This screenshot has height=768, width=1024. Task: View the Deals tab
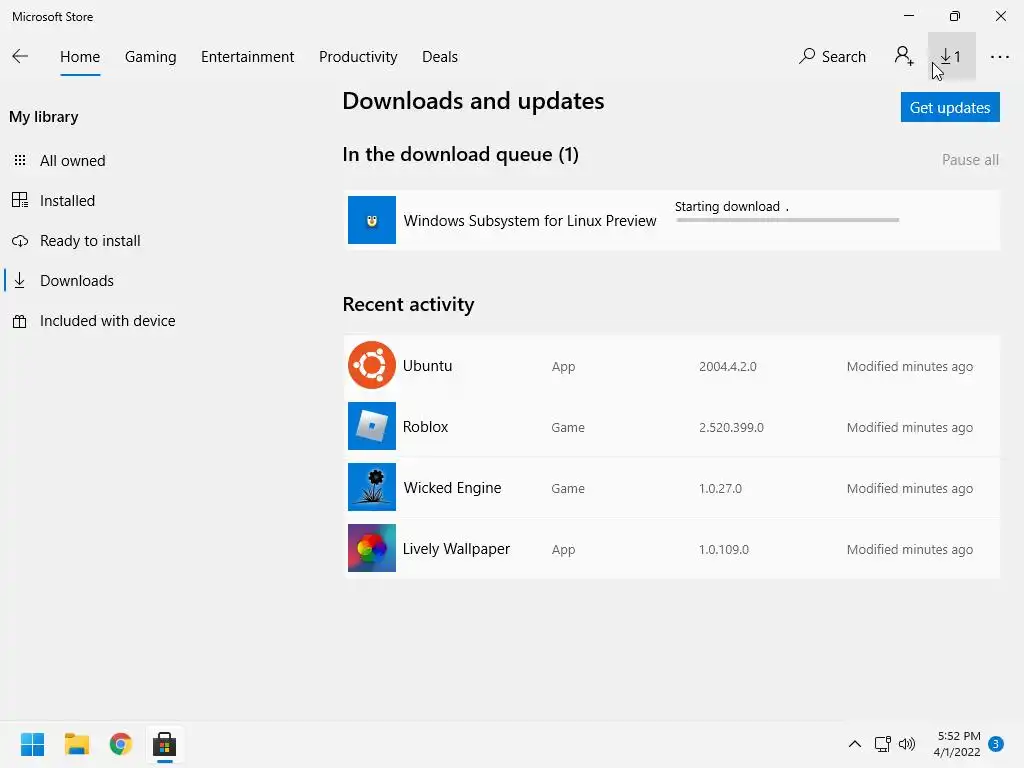[440, 57]
